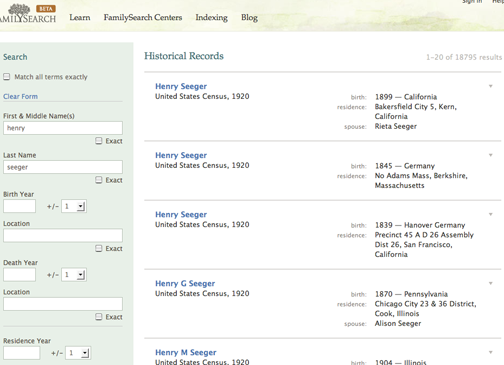The image size is (504, 365).
Task: Open the Learn menu item
Action: coord(80,17)
